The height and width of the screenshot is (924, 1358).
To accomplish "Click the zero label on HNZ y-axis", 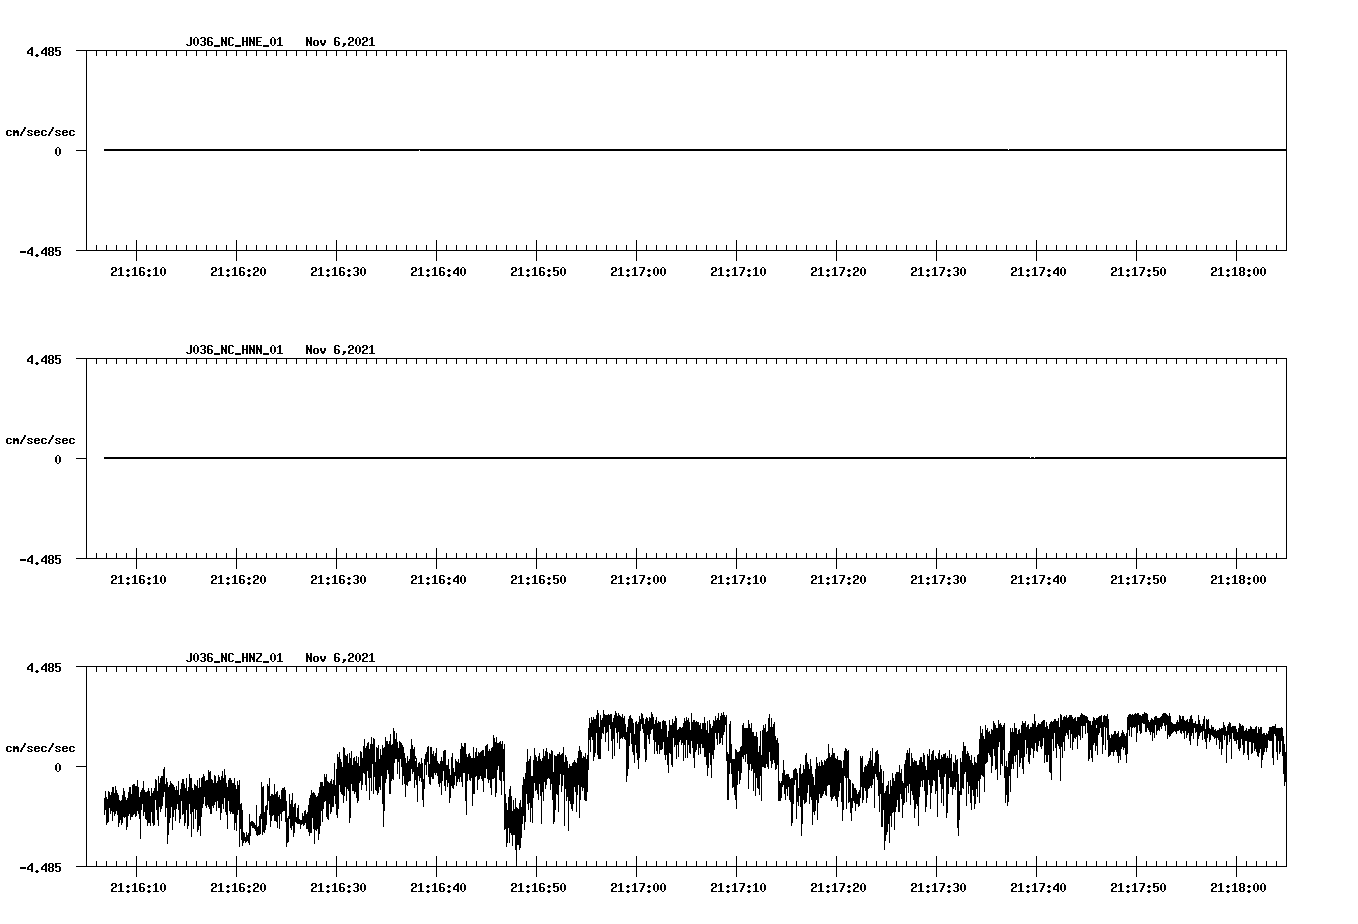I will 58,768.
